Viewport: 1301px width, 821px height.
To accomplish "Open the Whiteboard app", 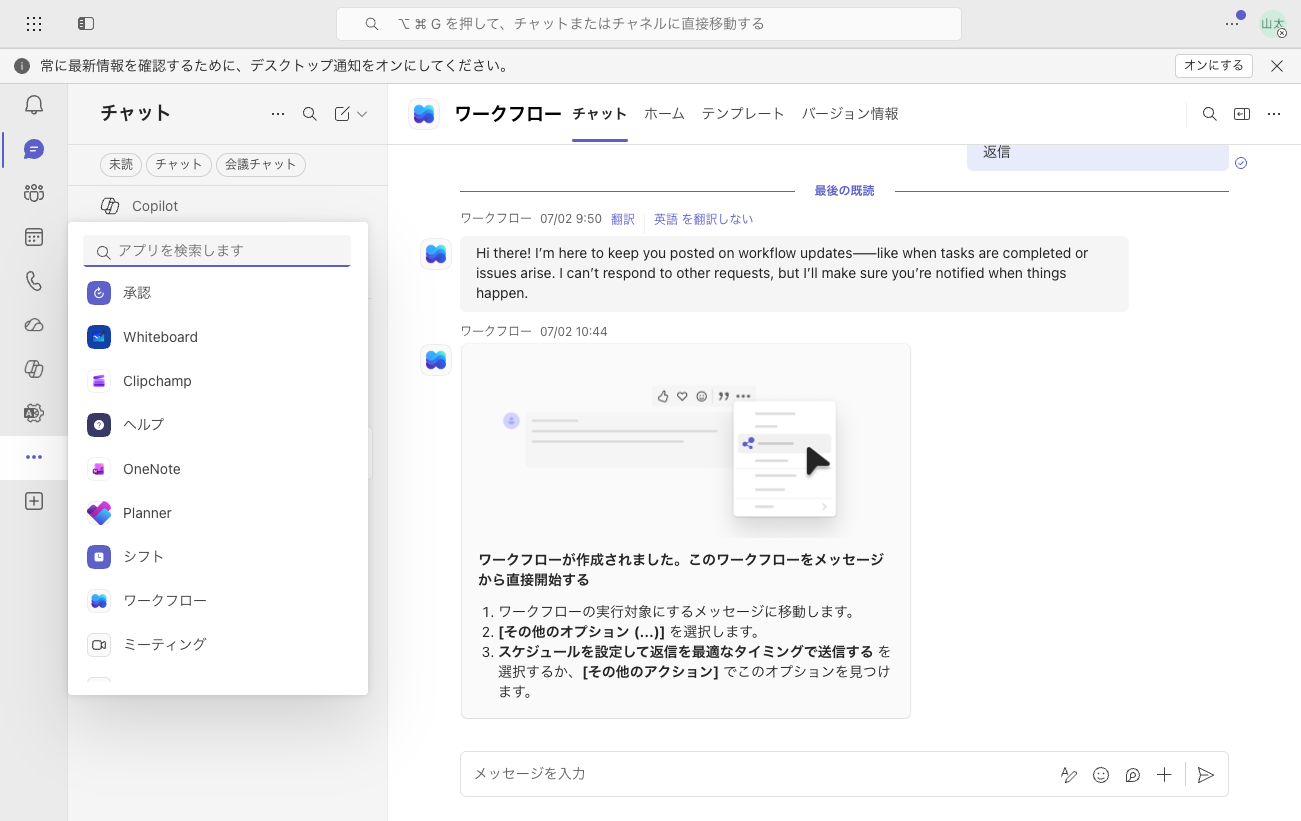I will click(x=218, y=337).
